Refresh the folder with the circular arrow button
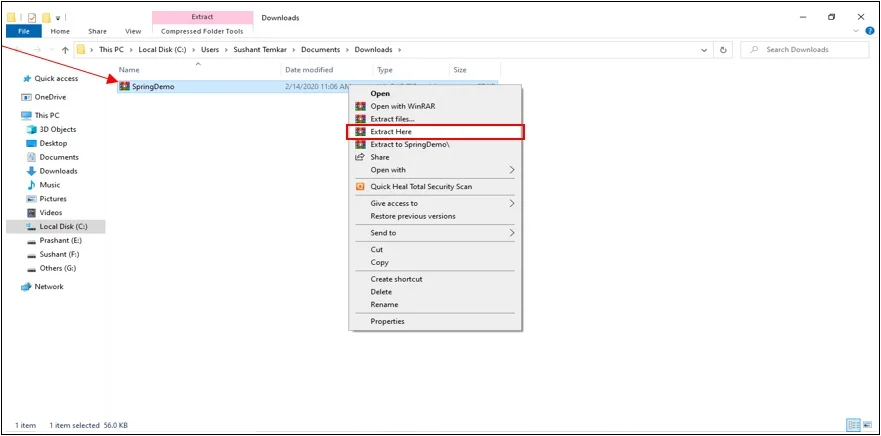 tap(723, 49)
